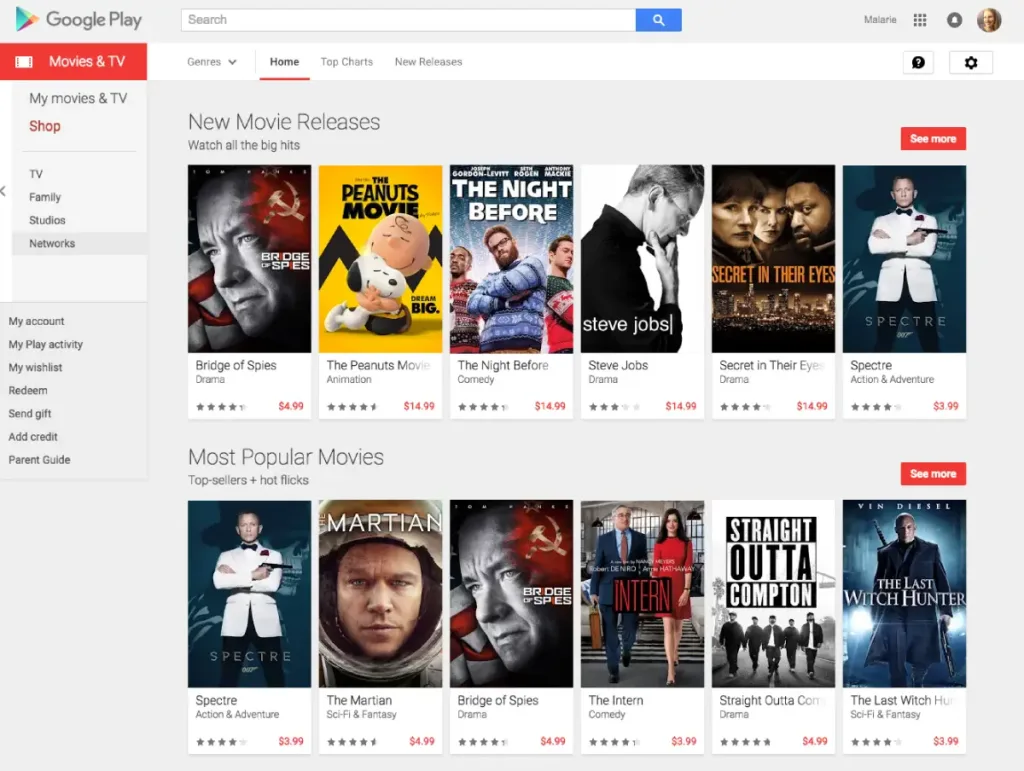This screenshot has height=771, width=1024.
Task: Open Secret in Their Eyes poster
Action: (773, 259)
